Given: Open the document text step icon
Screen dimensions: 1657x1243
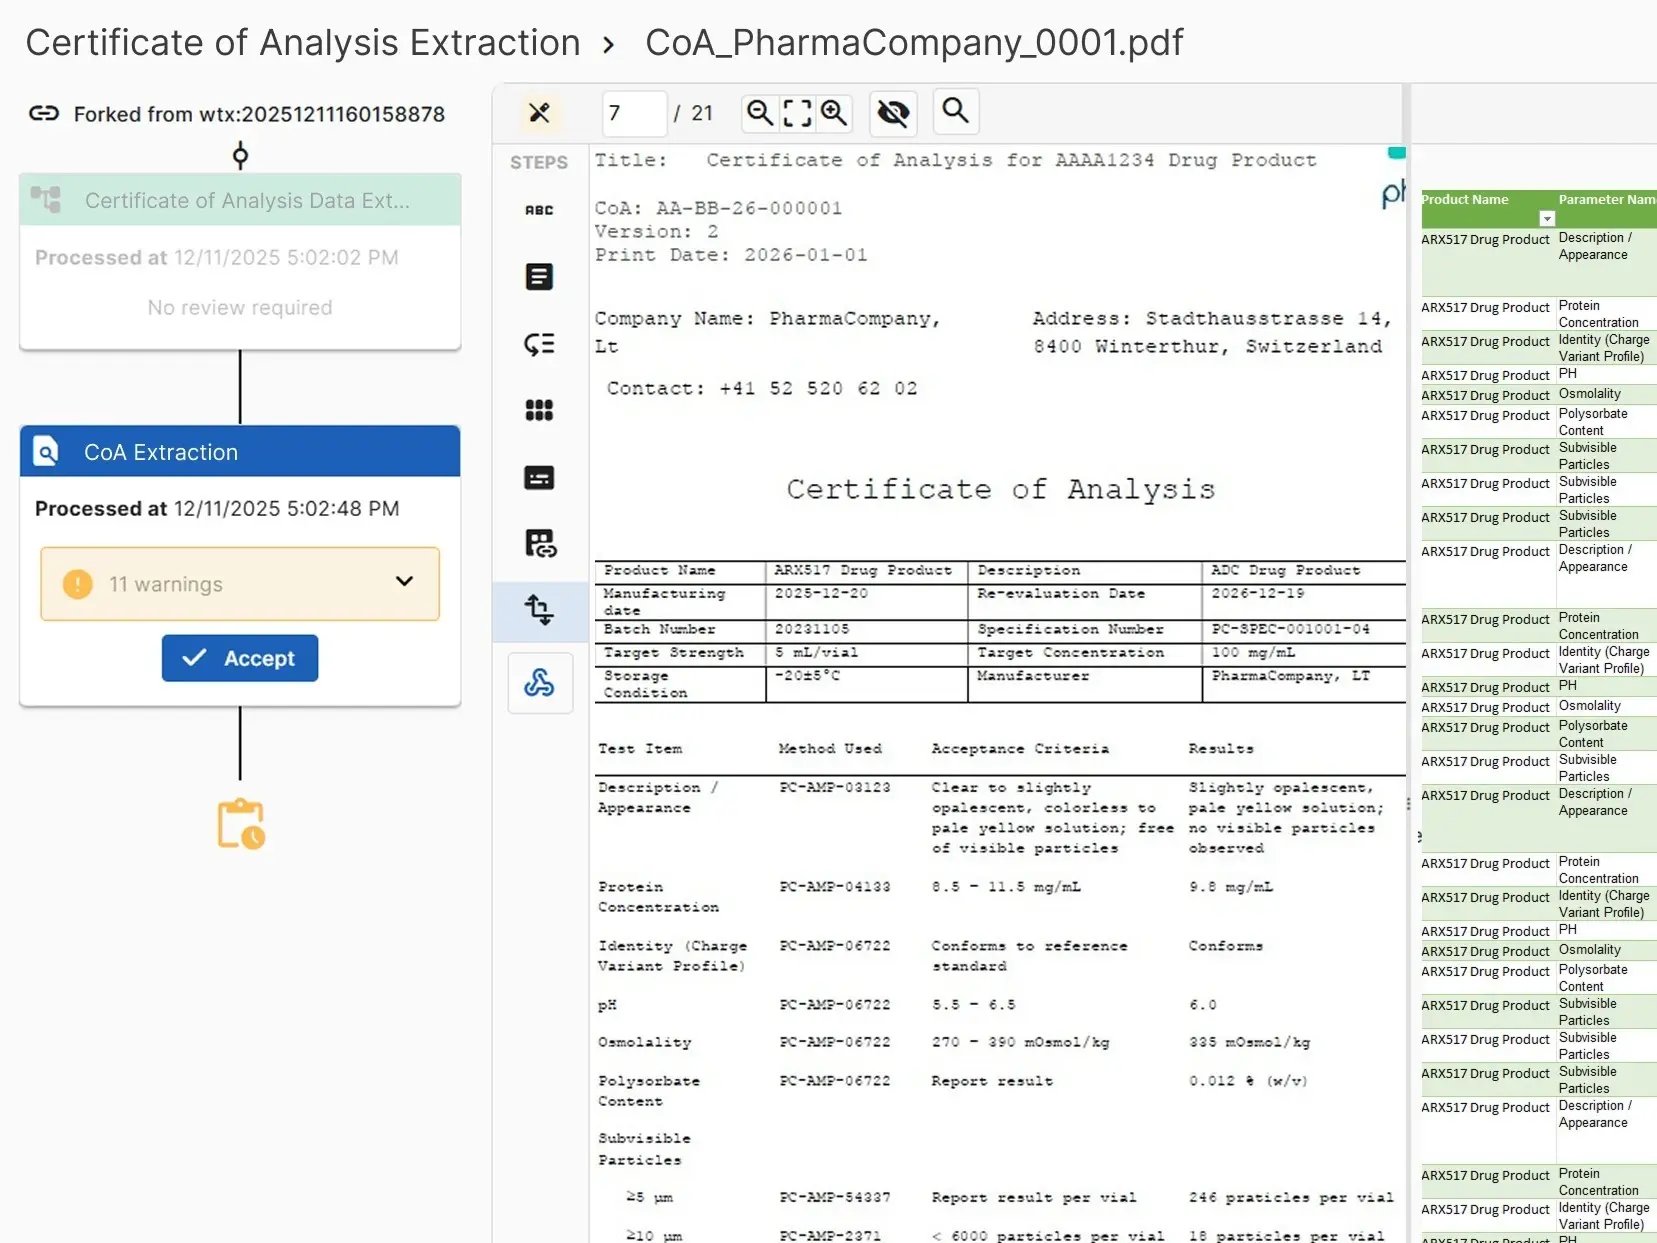Looking at the screenshot, I should pyautogui.click(x=539, y=277).
